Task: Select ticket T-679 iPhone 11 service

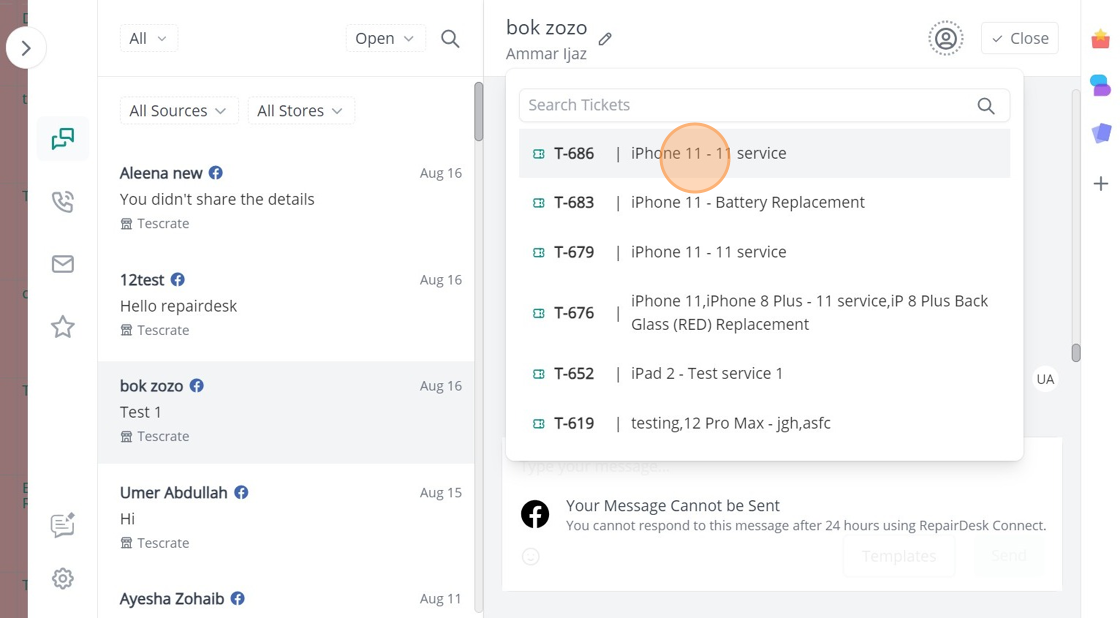Action: [x=764, y=251]
